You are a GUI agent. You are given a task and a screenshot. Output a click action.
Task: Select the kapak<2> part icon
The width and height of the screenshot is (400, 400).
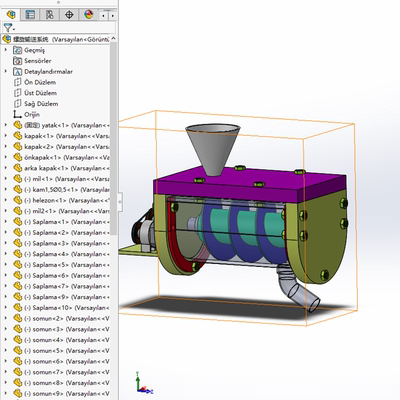[x=18, y=146]
